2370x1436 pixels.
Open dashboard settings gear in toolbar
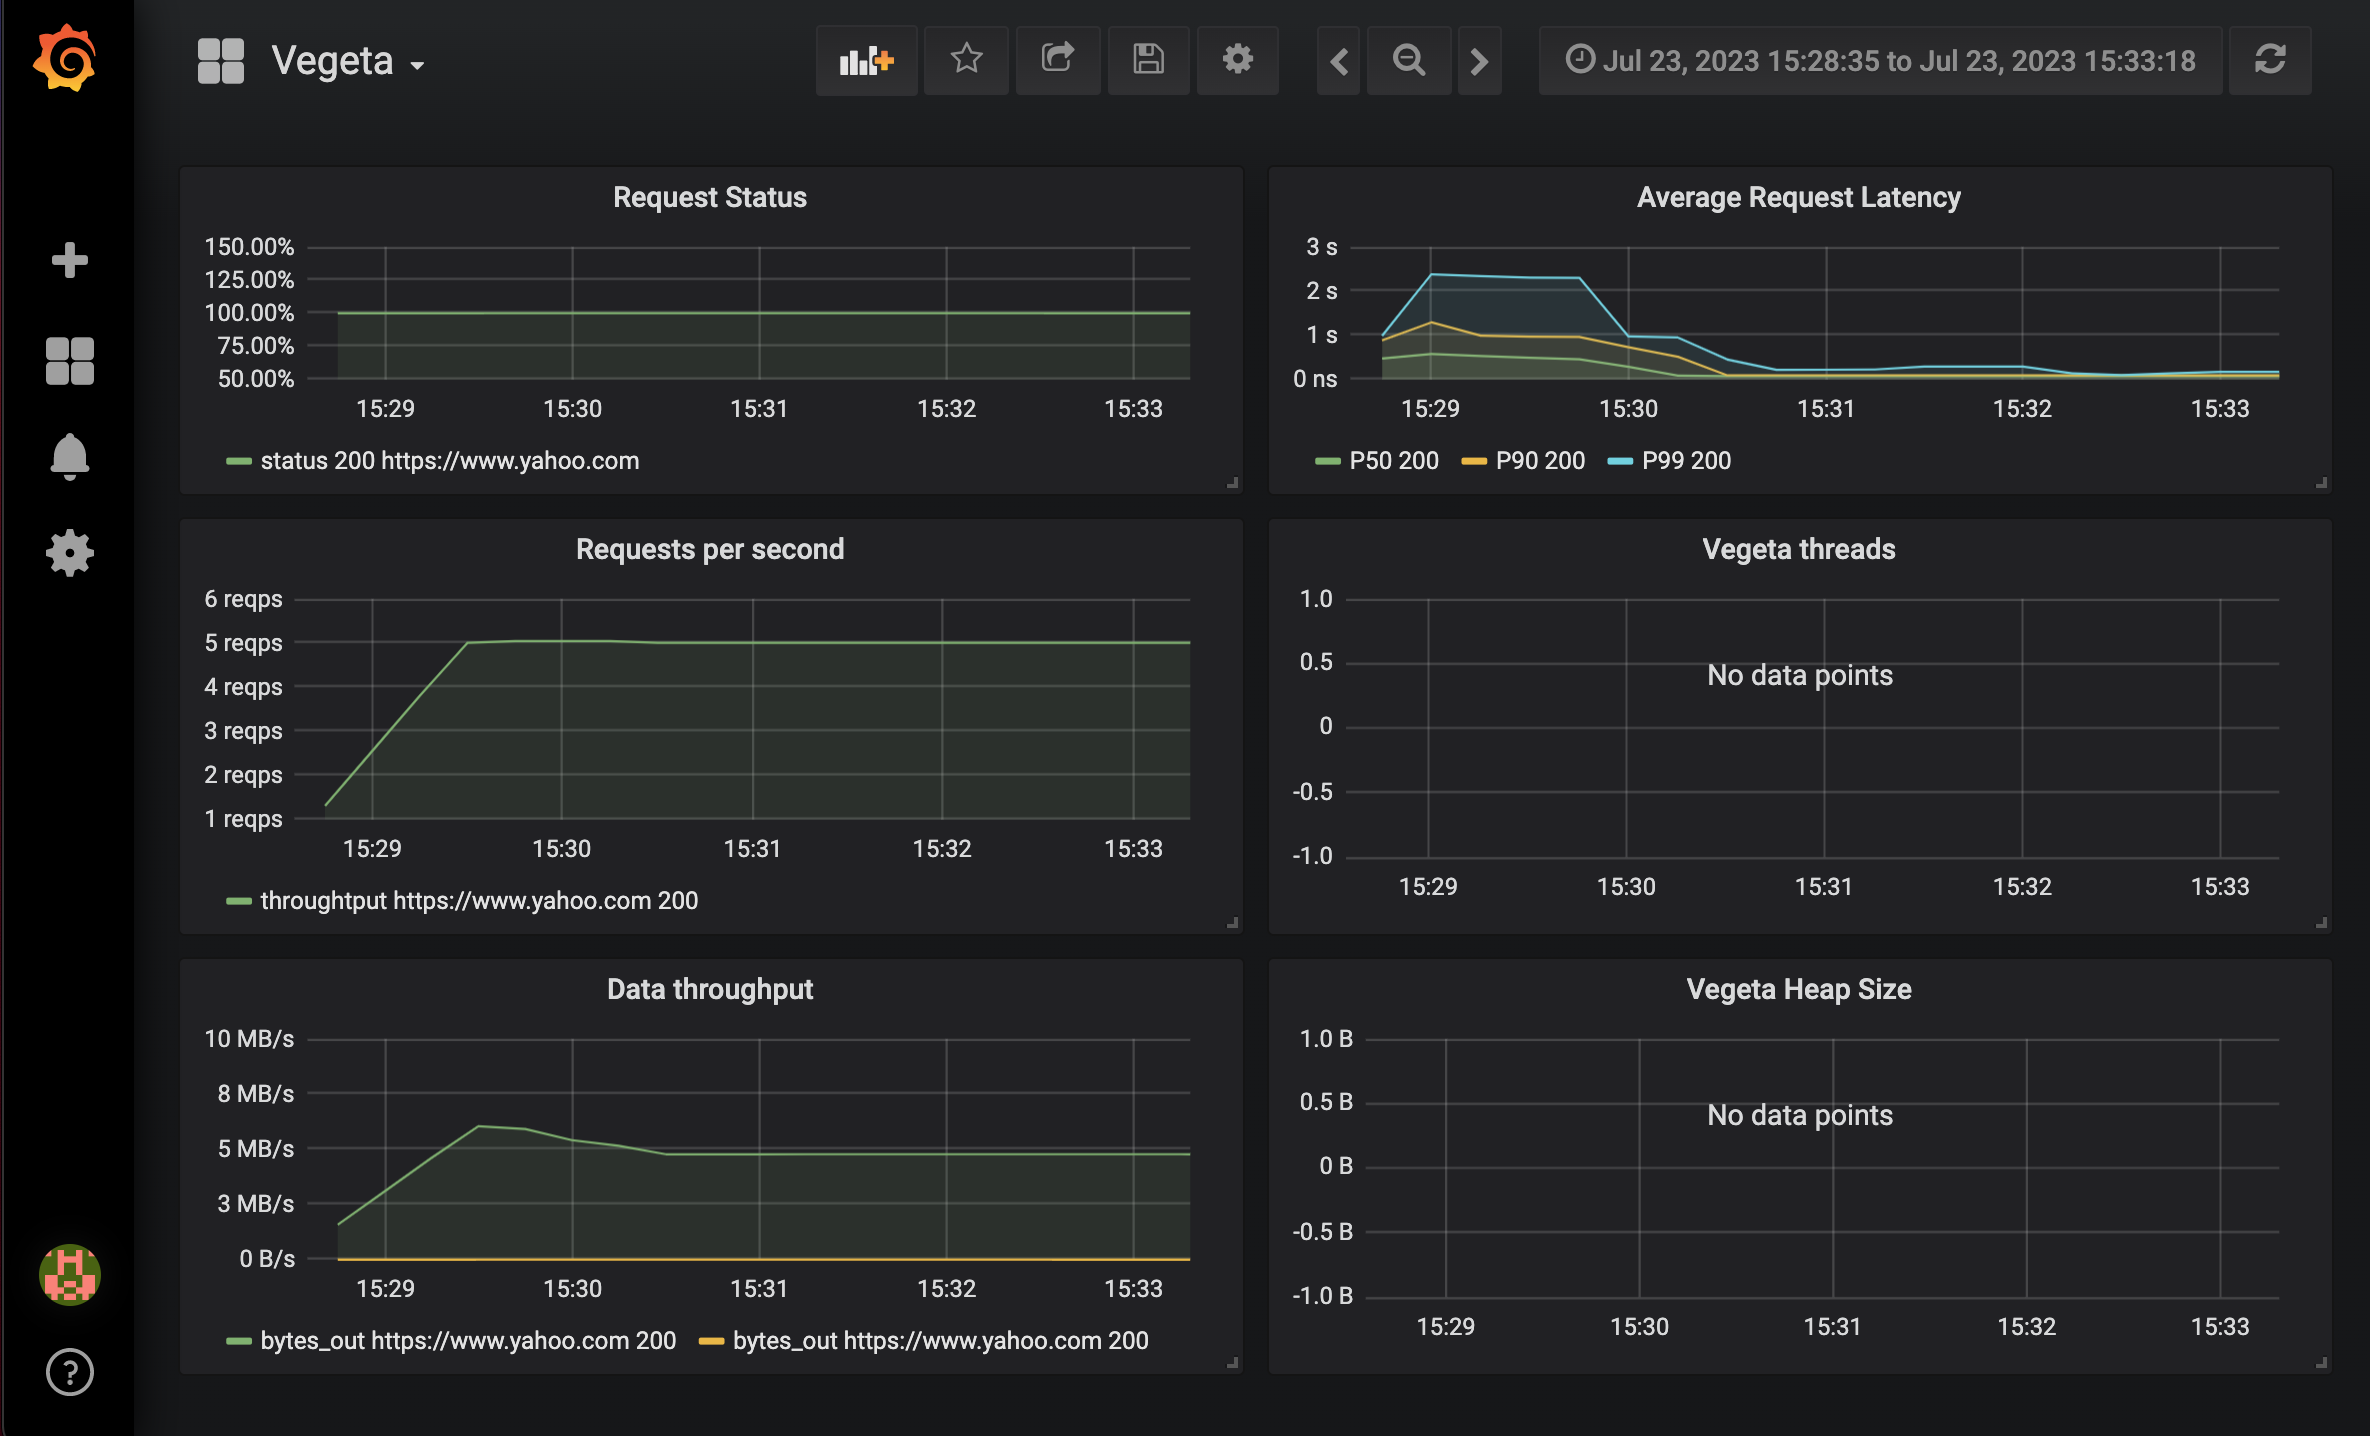[1238, 60]
